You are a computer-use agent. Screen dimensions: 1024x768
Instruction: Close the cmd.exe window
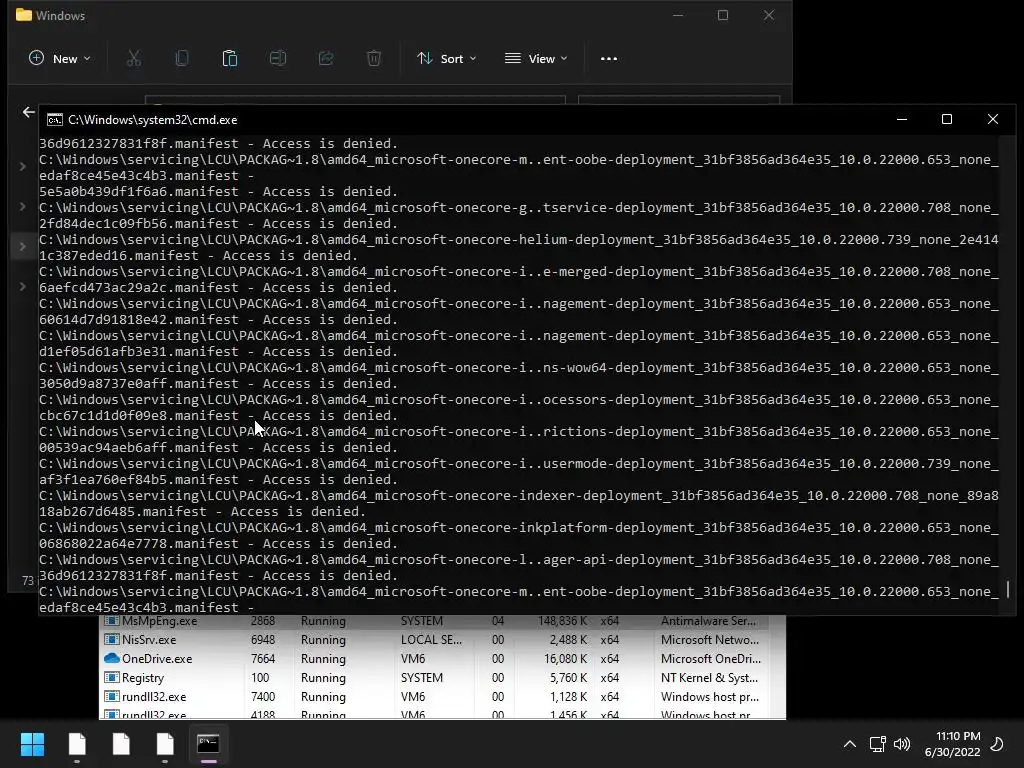[x=993, y=120]
